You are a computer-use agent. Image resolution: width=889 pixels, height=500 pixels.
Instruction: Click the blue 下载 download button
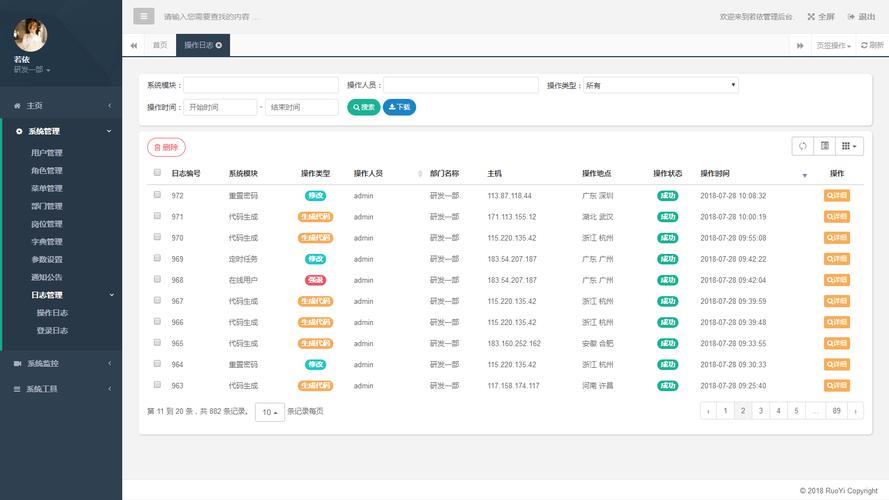pyautogui.click(x=399, y=107)
